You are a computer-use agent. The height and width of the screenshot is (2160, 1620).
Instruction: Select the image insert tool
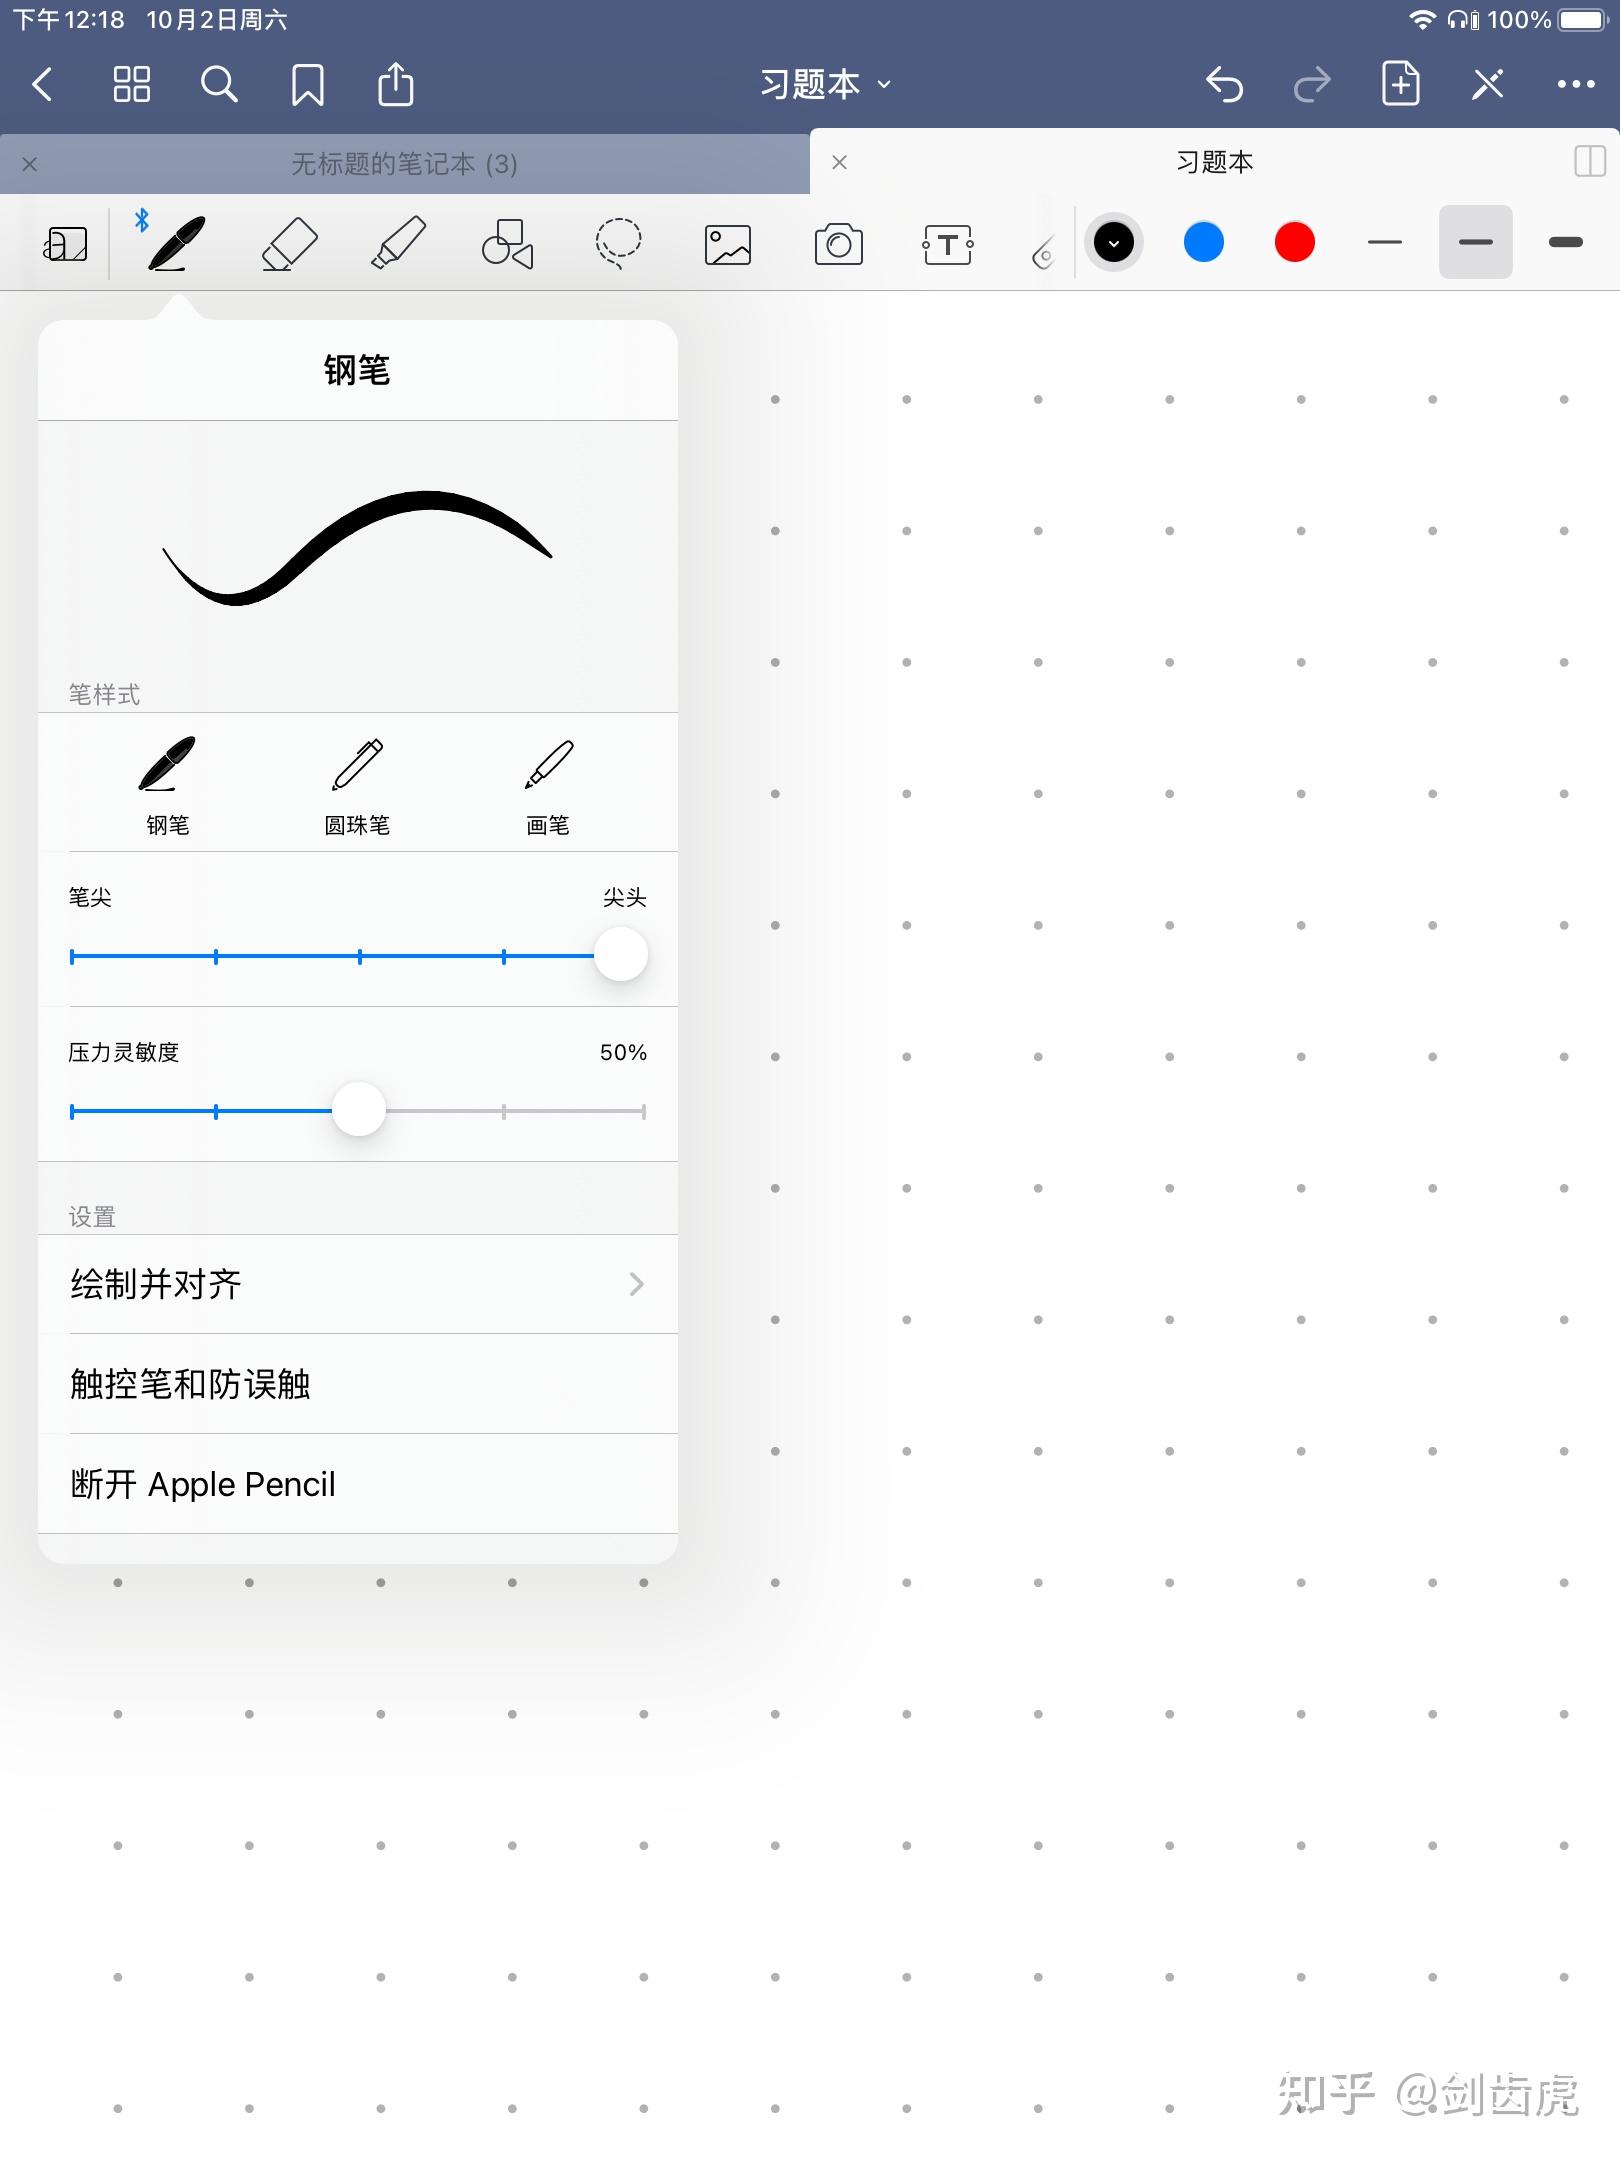click(x=728, y=245)
